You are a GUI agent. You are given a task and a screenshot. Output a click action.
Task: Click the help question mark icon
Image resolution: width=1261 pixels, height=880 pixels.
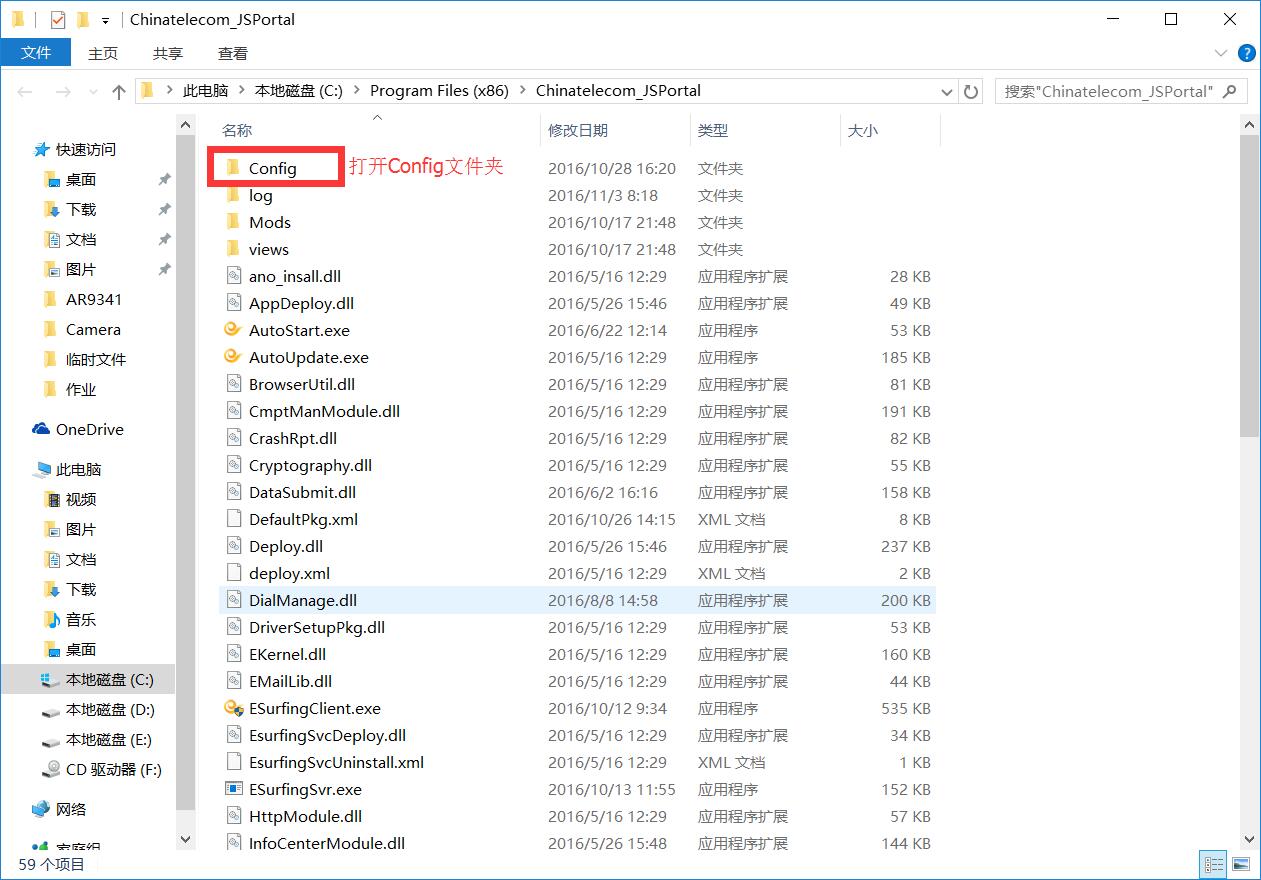pos(1246,53)
